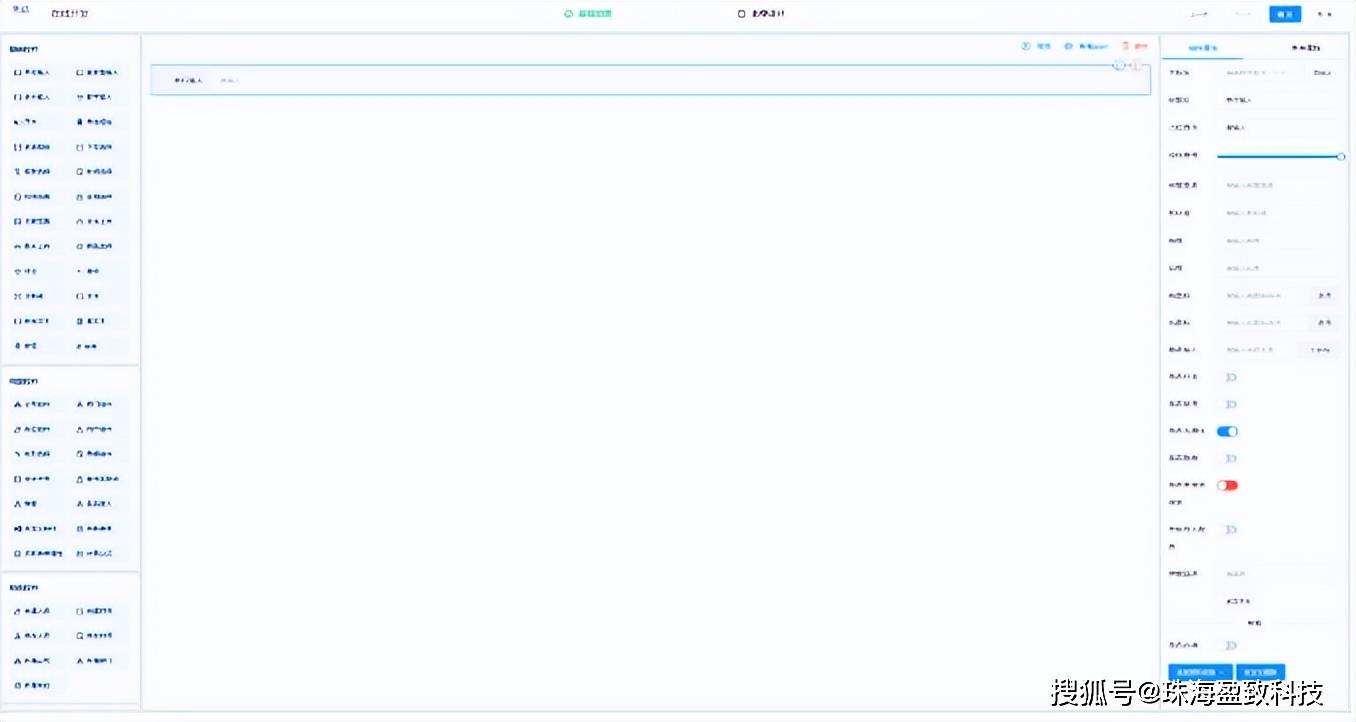The image size is (1356, 722).
Task: Click the handle of the blue grid slider
Action: pos(1341,156)
